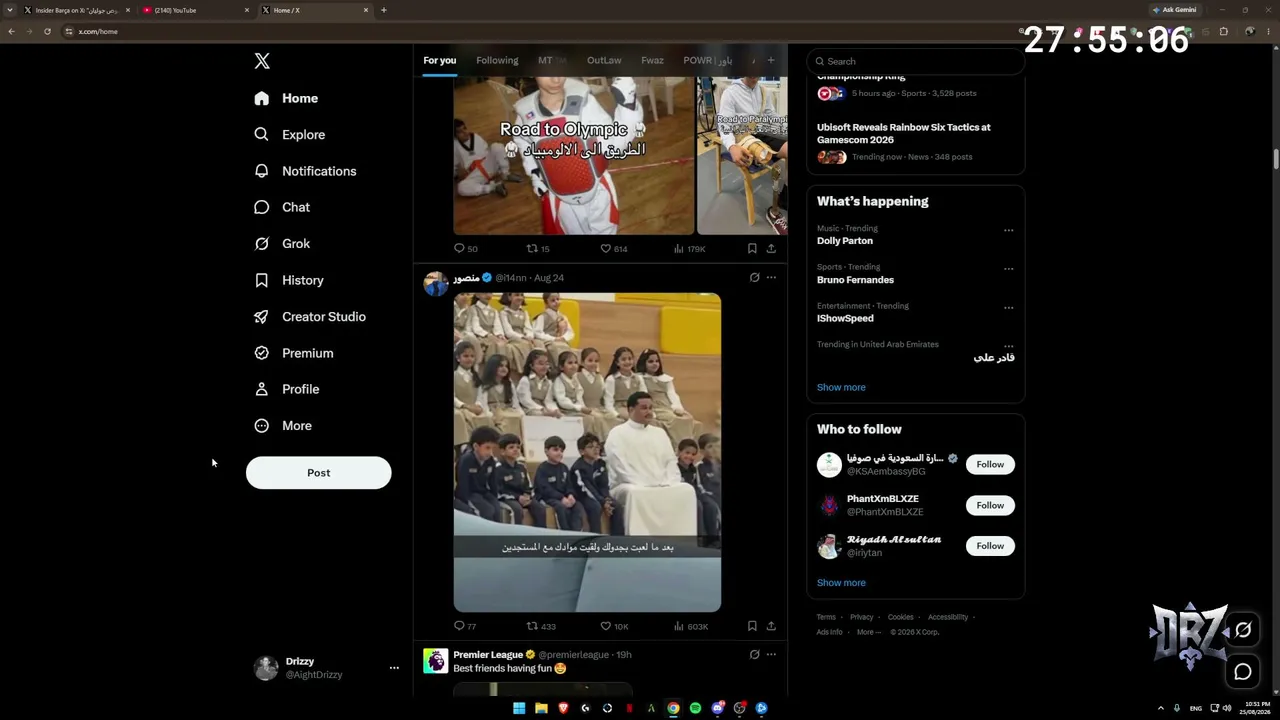This screenshot has width=1280, height=720.
Task: Follow PhantXmBLXZE
Action: [x=990, y=505]
